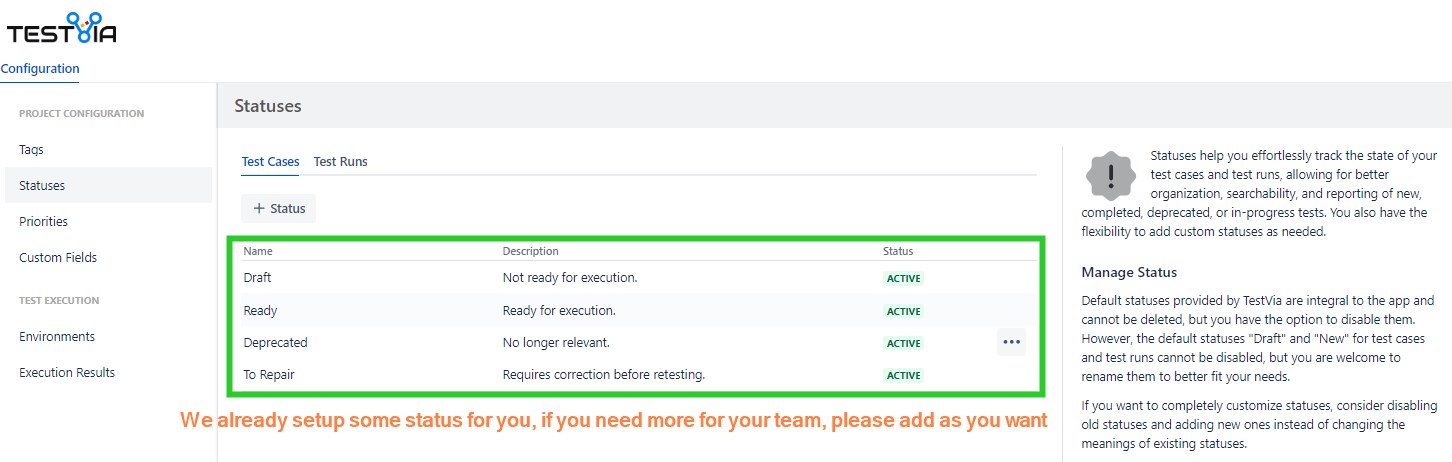Switch to the Test Runs tab

pos(340,162)
